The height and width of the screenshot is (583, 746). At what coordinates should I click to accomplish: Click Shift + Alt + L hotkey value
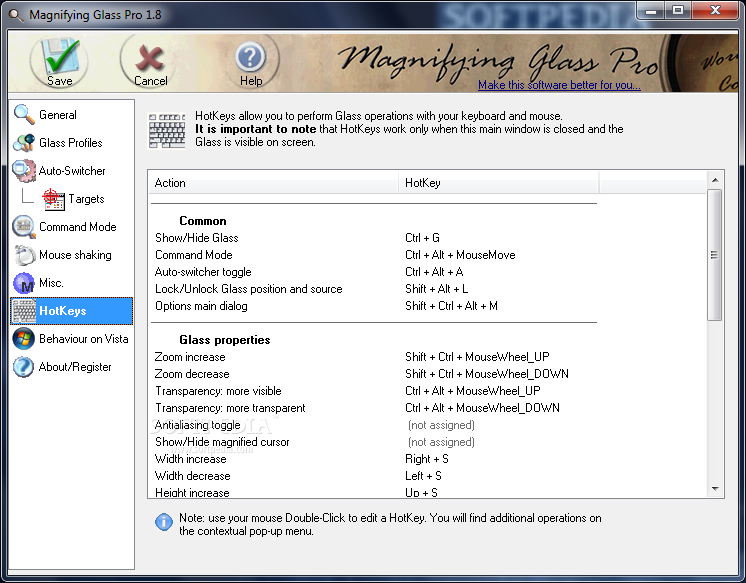(436, 289)
